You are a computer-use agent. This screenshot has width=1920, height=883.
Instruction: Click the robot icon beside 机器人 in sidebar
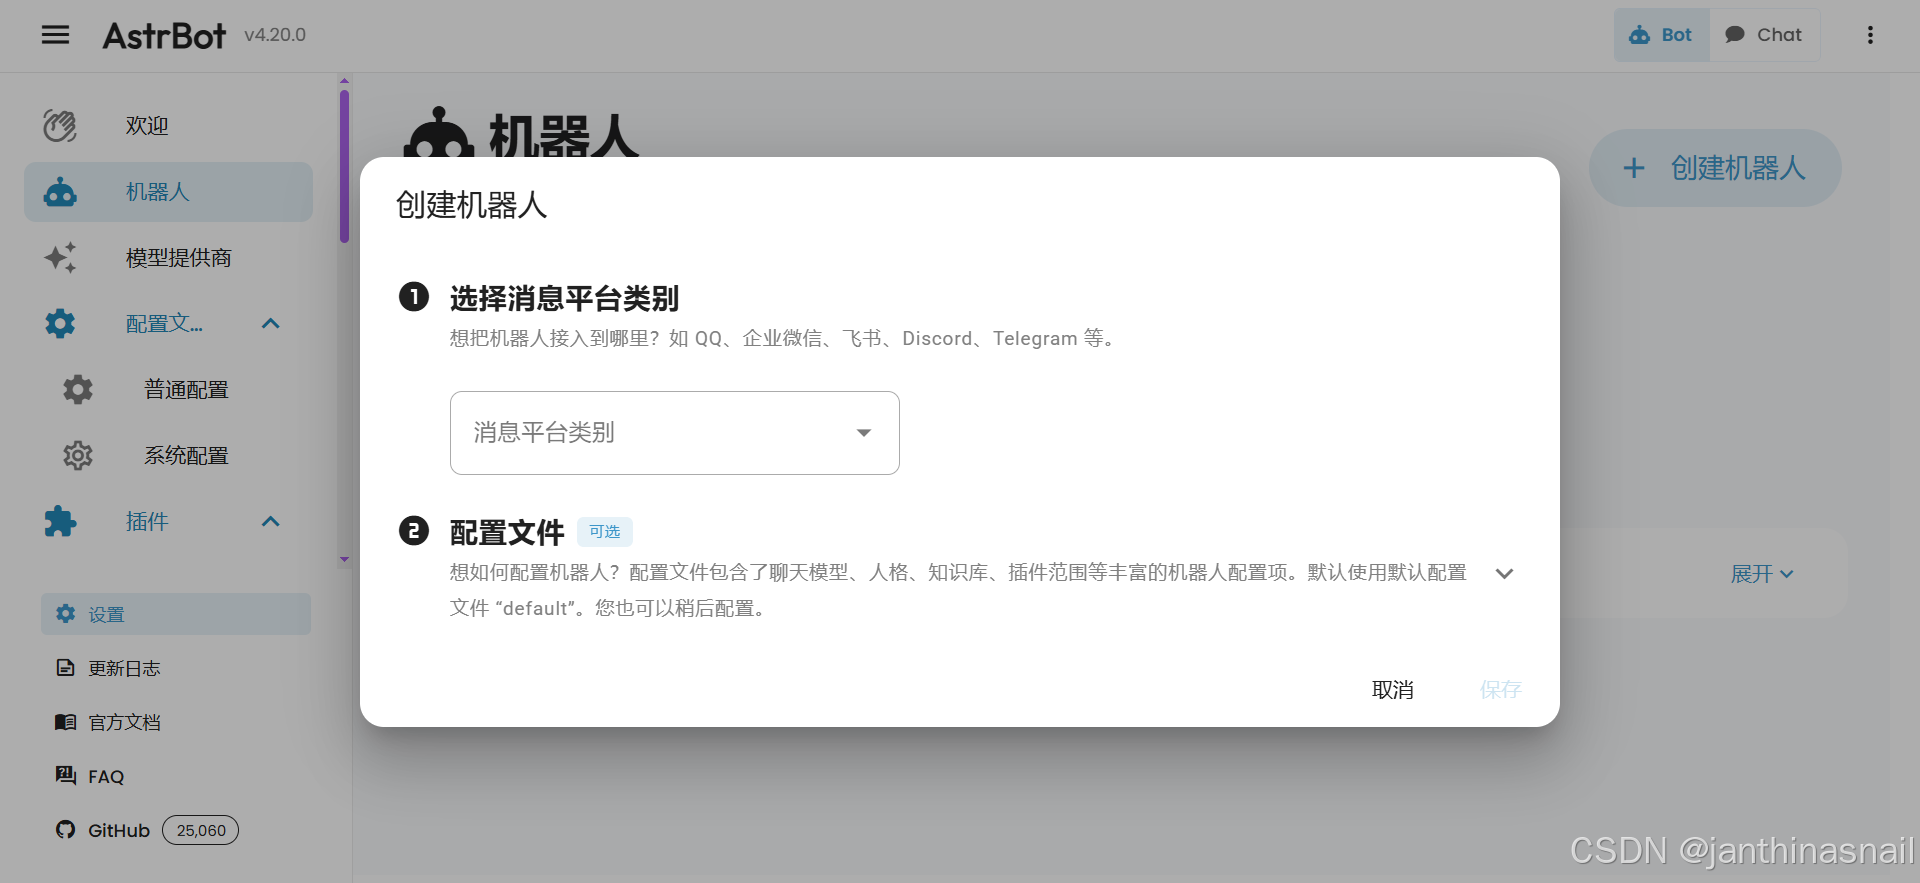[x=60, y=192]
